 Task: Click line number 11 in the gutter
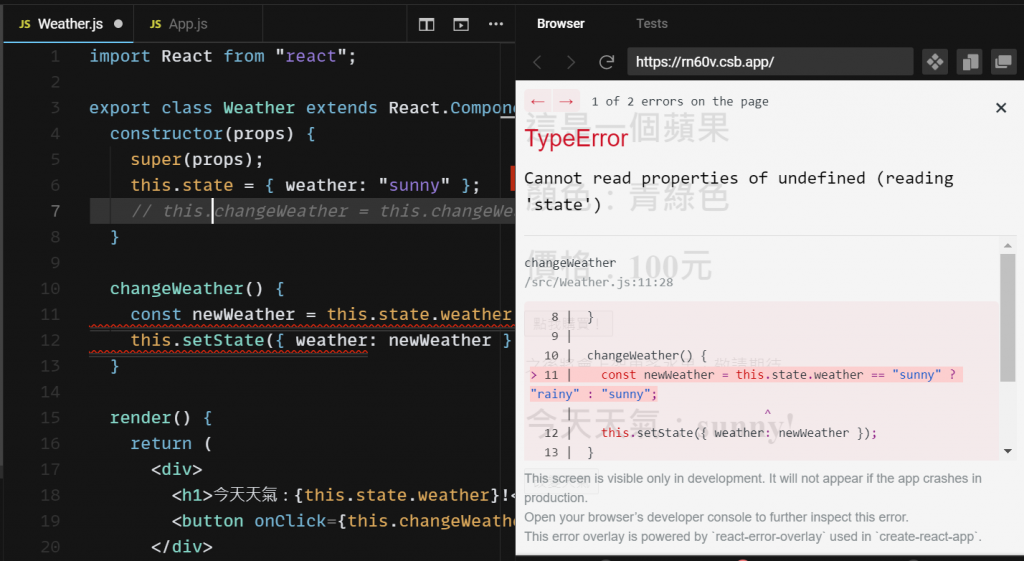pos(50,314)
